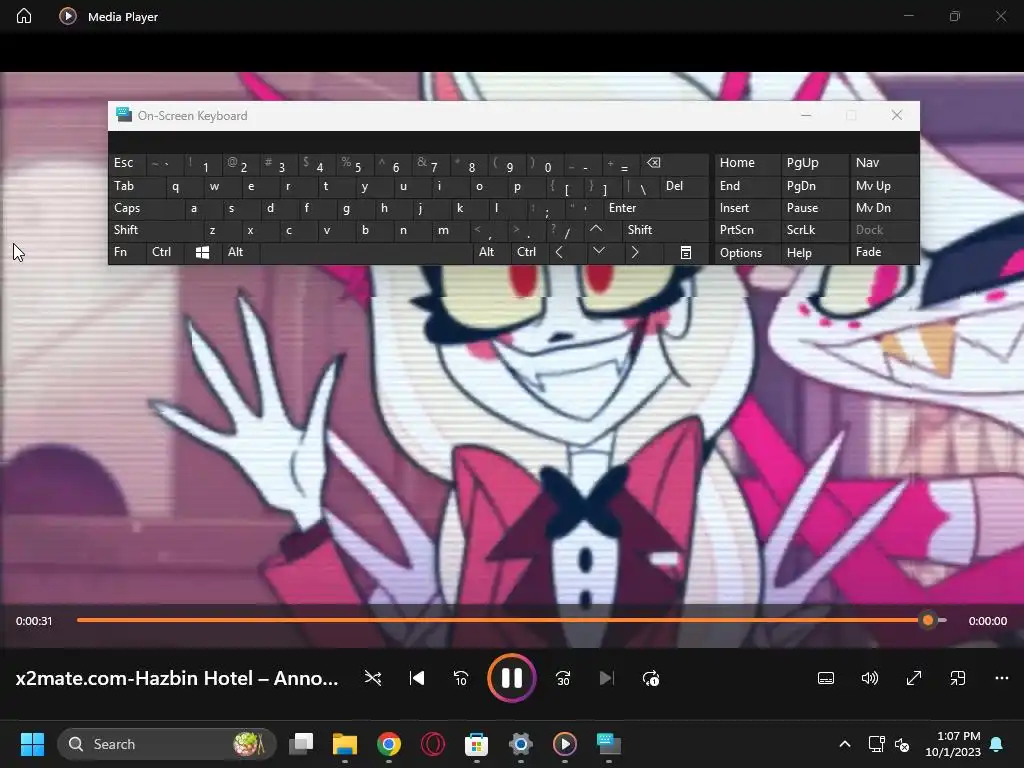This screenshot has height=768, width=1024.
Task: Open Microsoft Store from the taskbar
Action: tap(476, 744)
